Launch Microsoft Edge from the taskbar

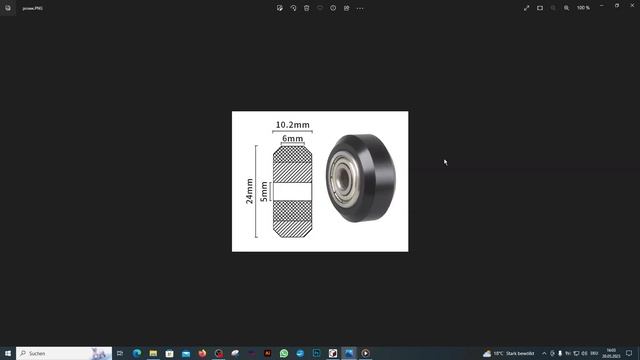[x=137, y=353]
